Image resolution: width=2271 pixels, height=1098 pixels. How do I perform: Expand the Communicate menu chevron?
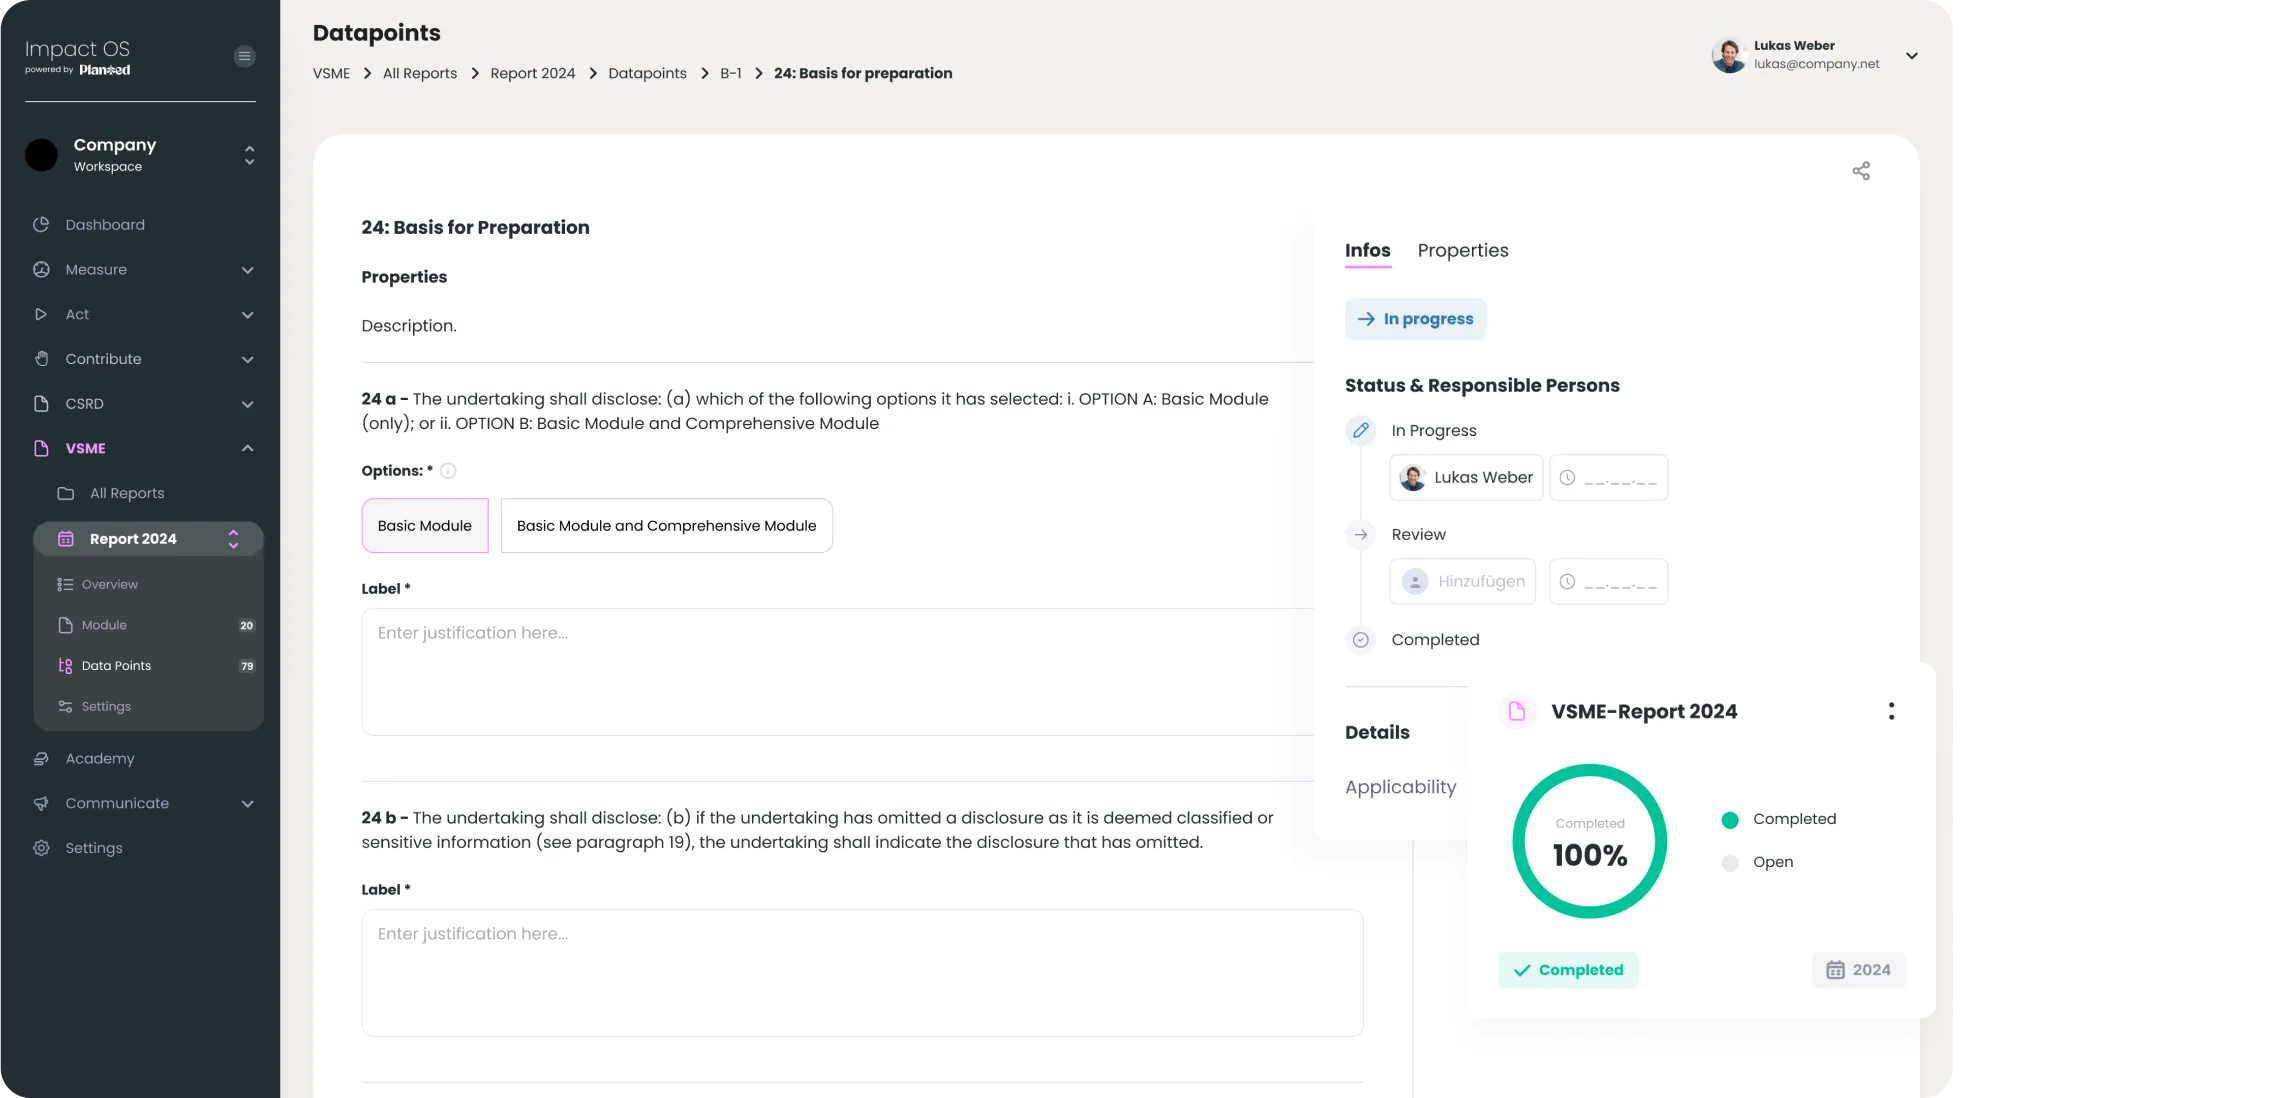(x=247, y=804)
